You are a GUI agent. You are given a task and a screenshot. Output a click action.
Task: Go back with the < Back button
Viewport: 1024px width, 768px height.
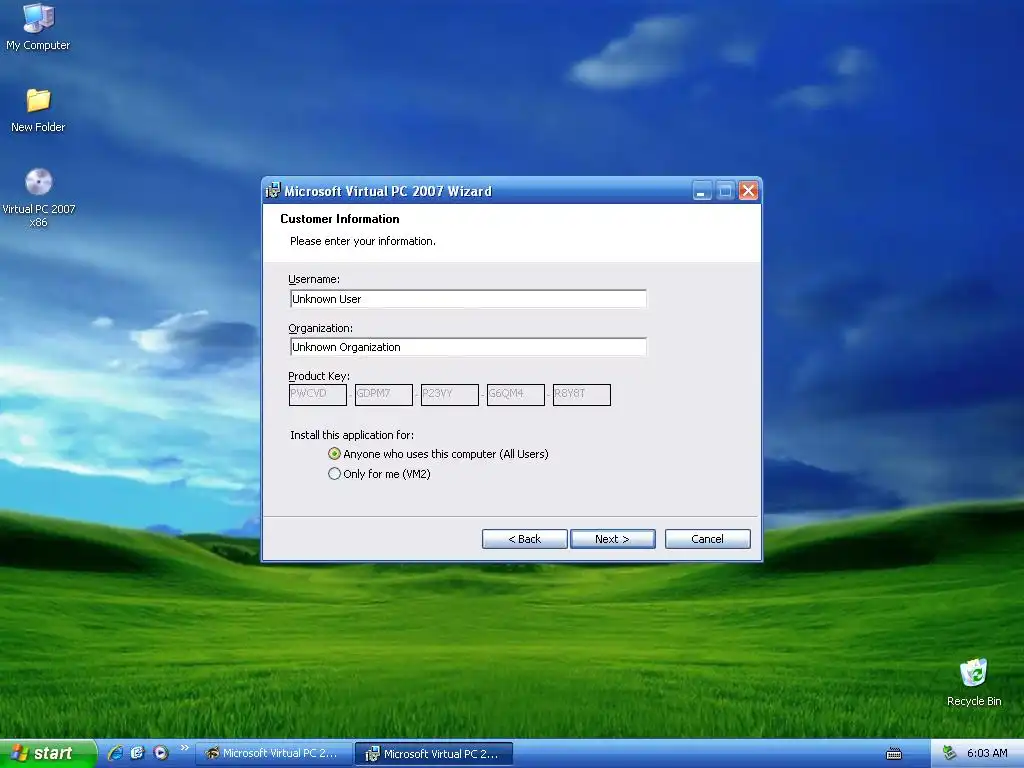click(524, 539)
